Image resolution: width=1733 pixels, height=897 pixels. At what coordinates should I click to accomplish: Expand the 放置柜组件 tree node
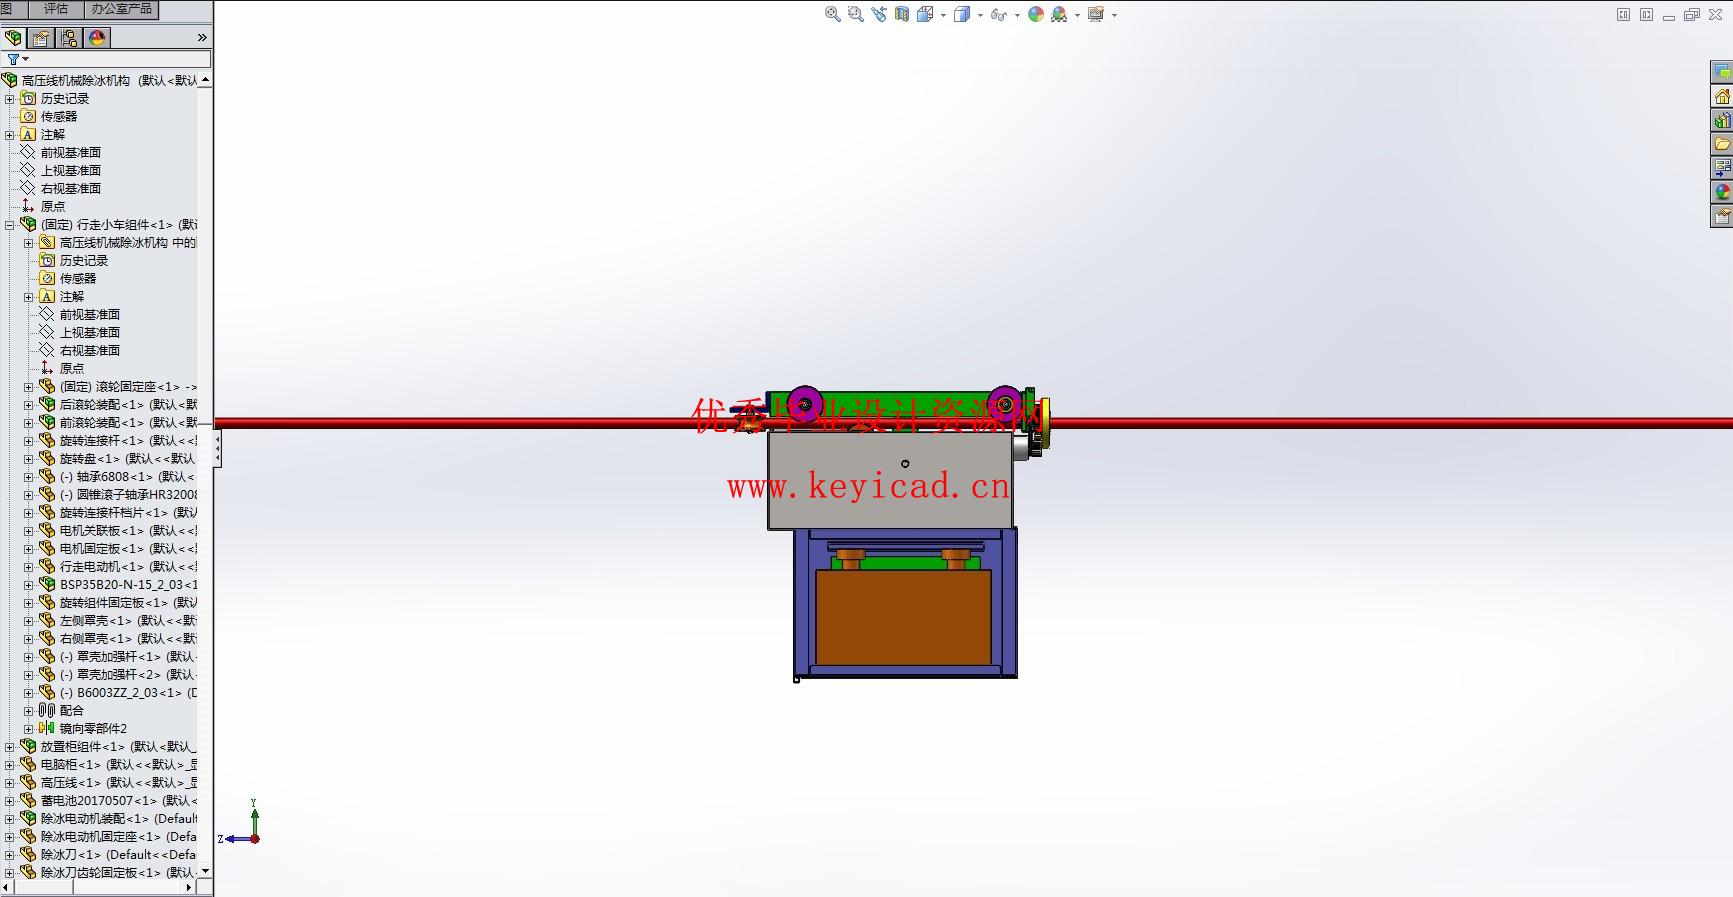[x=10, y=747]
